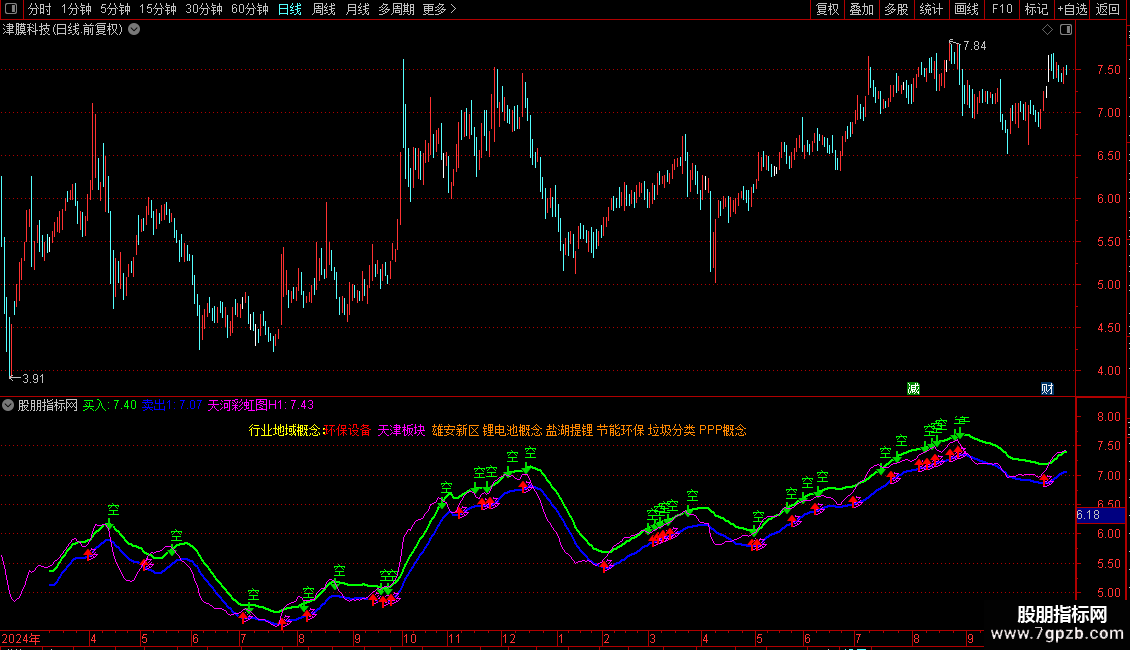Open the 津膜科技 title dropdown arrow

pos(134,30)
